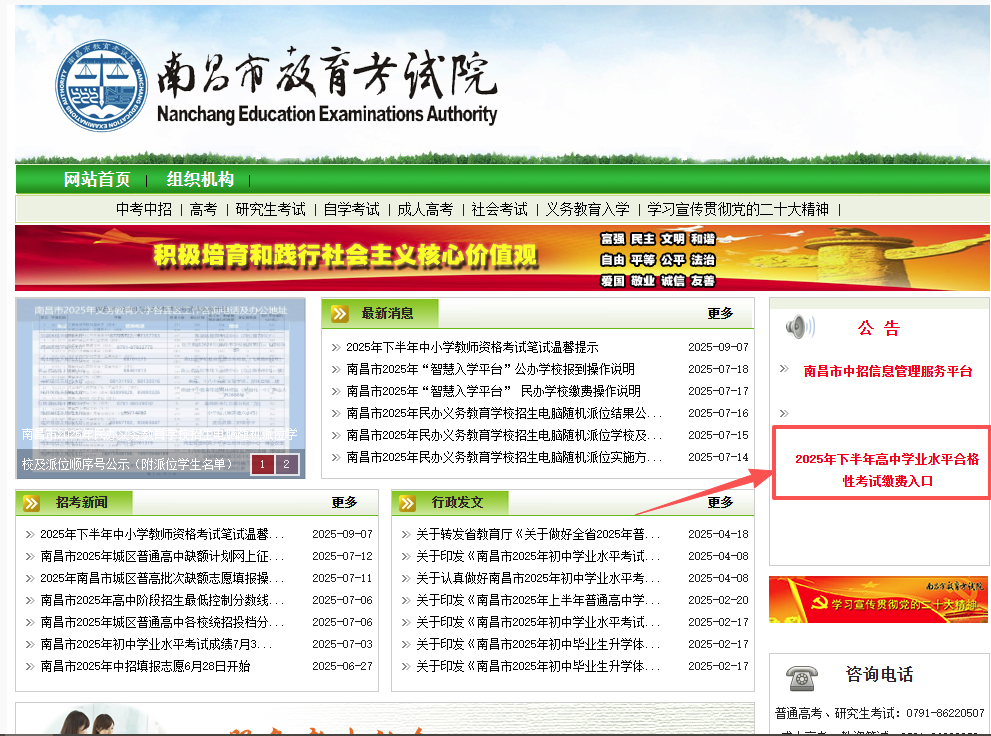Viewport: 991px width, 736px height.
Task: Click the telephone icon beside 咨询电话
Action: [x=800, y=677]
